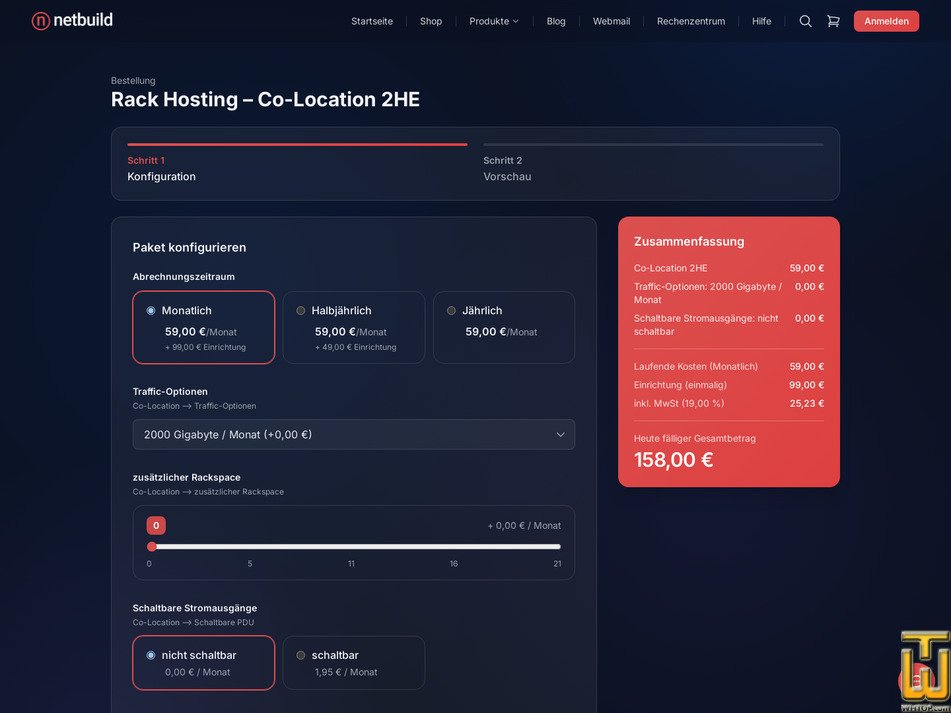Select Schritt 2 Vorschau step
Screen dimensions: 951x713
click(653, 164)
